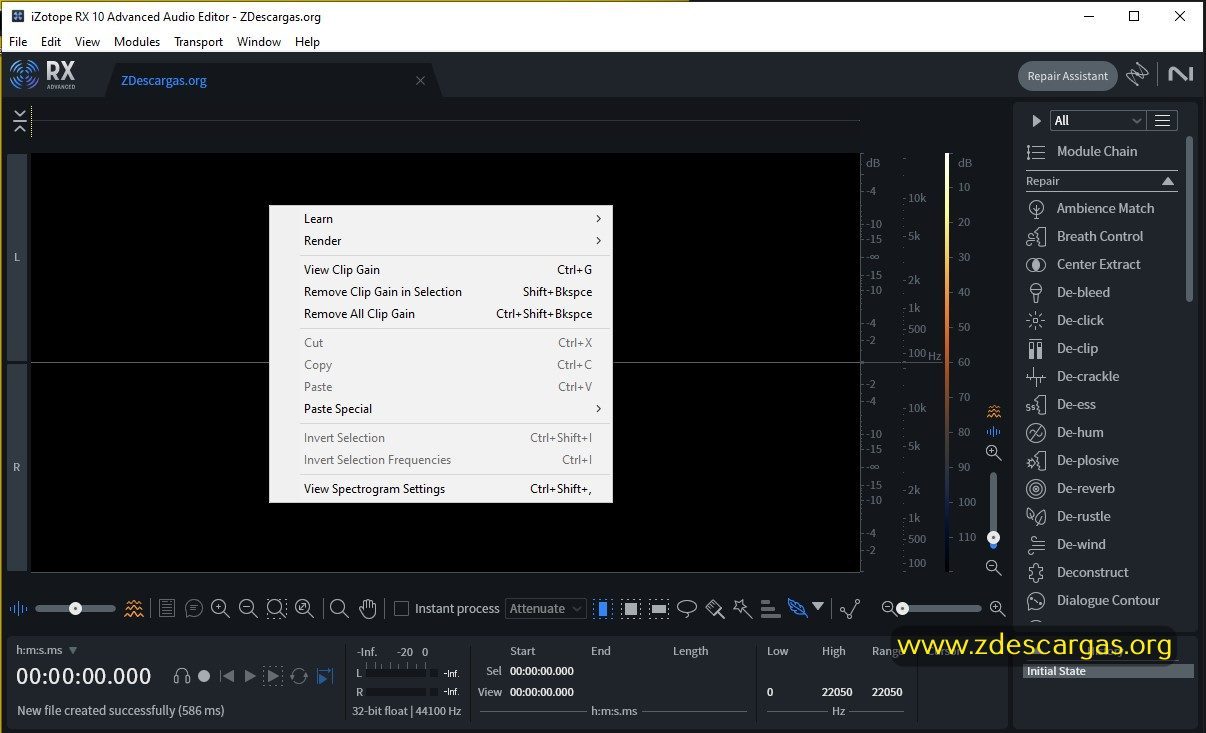
Task: Toggle the left channel L selector
Action: (17, 257)
